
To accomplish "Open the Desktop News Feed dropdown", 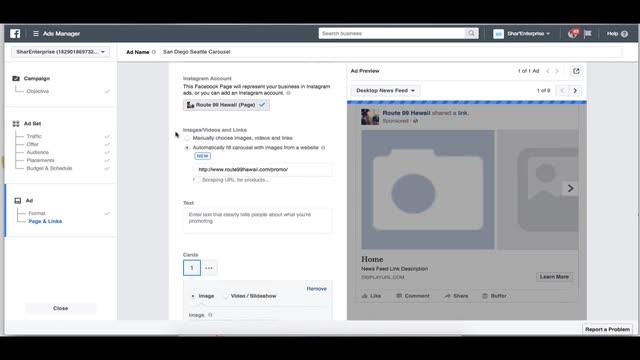I will 385,91.
